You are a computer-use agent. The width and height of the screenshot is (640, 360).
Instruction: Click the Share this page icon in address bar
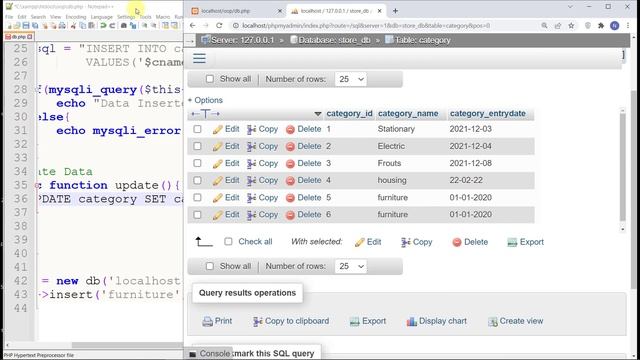pyautogui.click(x=558, y=25)
